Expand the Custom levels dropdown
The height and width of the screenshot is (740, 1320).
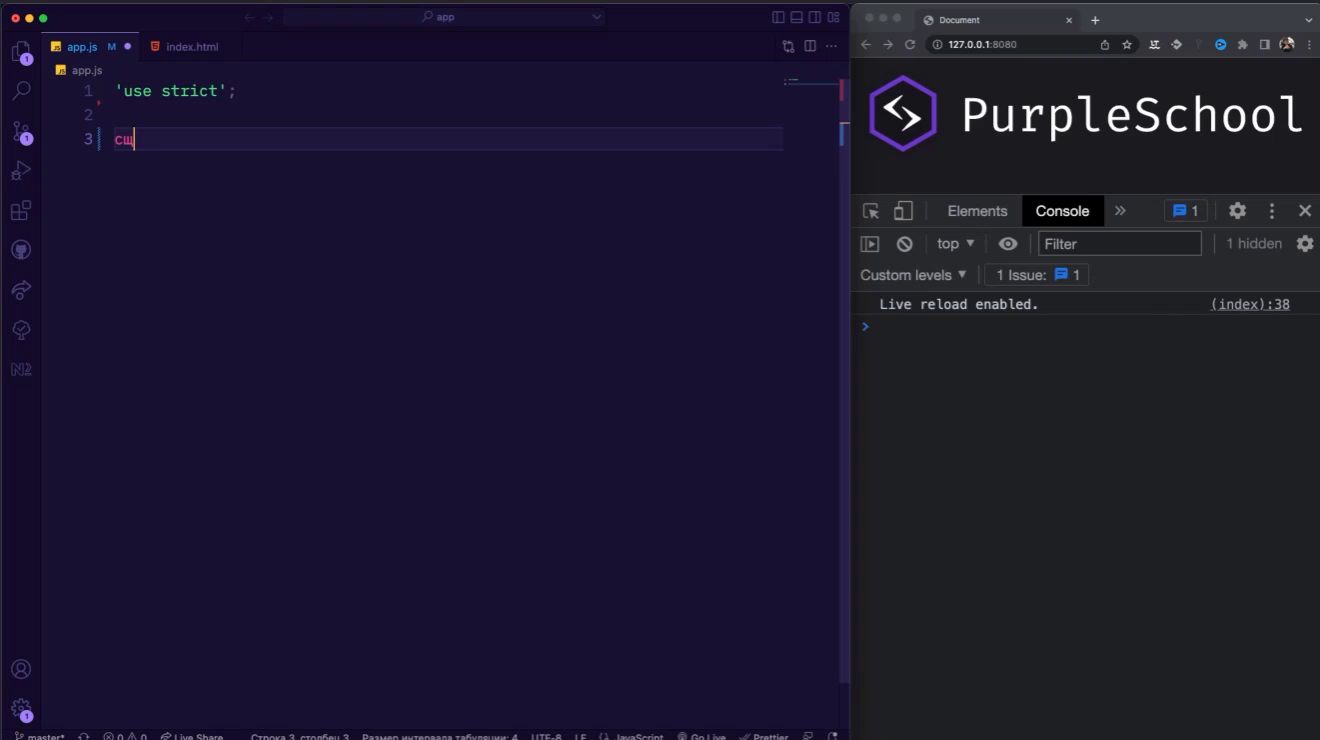coord(913,275)
